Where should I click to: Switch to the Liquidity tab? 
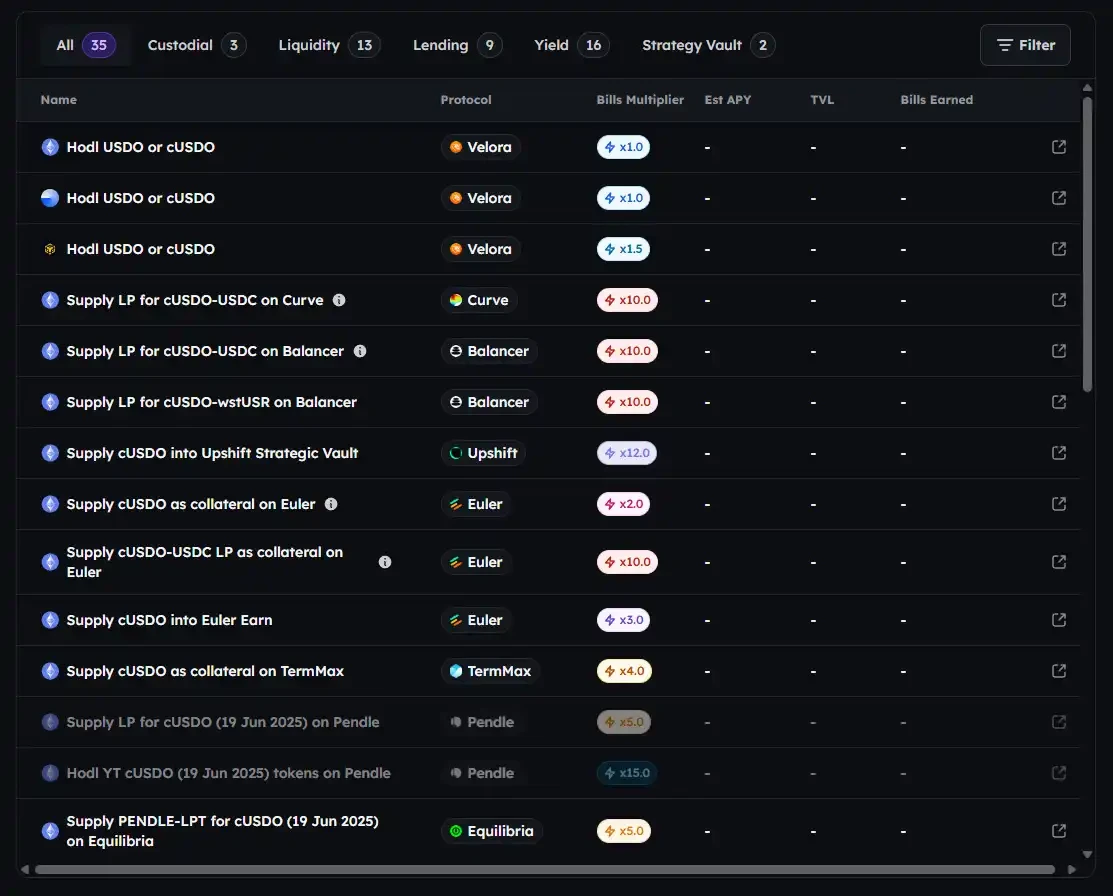coord(328,45)
